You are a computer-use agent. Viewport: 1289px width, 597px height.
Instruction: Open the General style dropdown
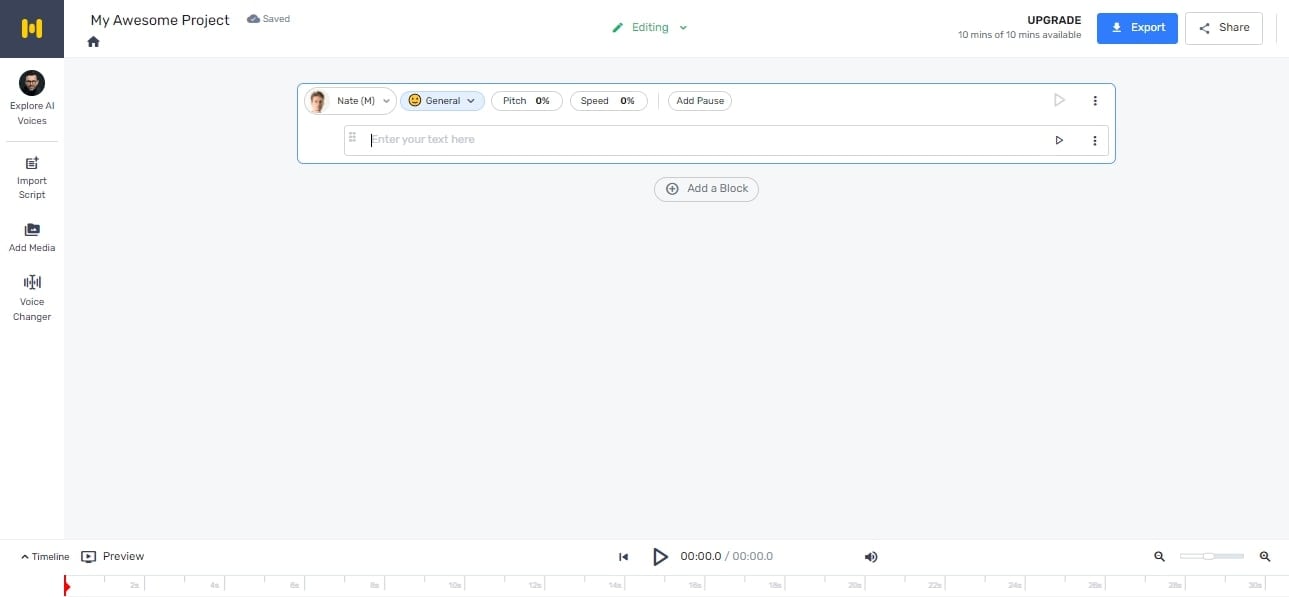(442, 101)
